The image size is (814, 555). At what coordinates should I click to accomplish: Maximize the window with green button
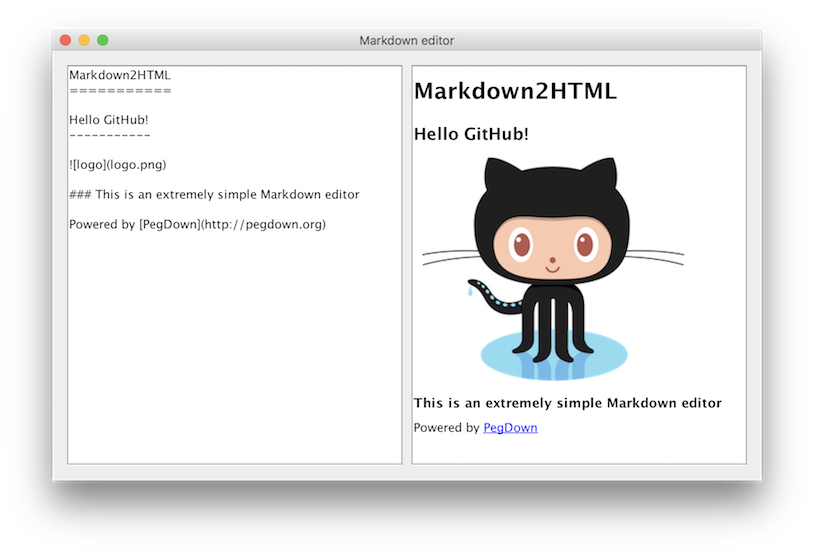click(x=103, y=40)
